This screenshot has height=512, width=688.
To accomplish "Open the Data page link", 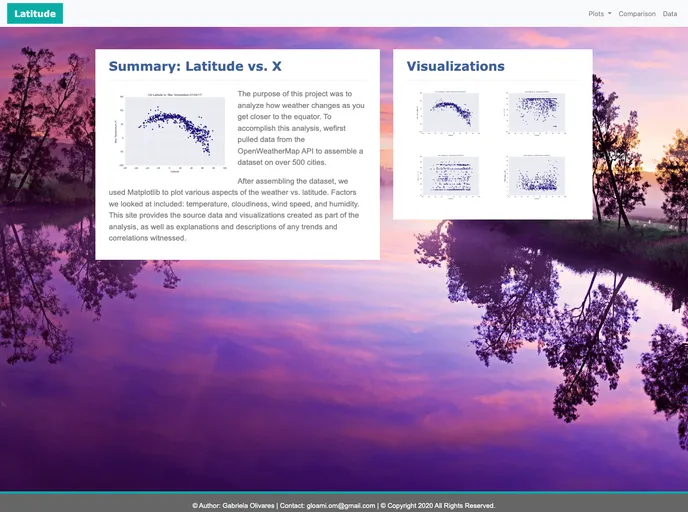I will click(x=670, y=14).
